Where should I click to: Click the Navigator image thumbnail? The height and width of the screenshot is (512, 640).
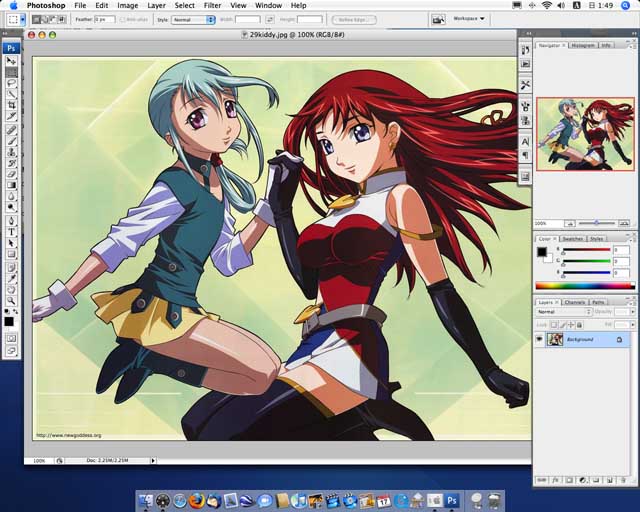[x=585, y=134]
